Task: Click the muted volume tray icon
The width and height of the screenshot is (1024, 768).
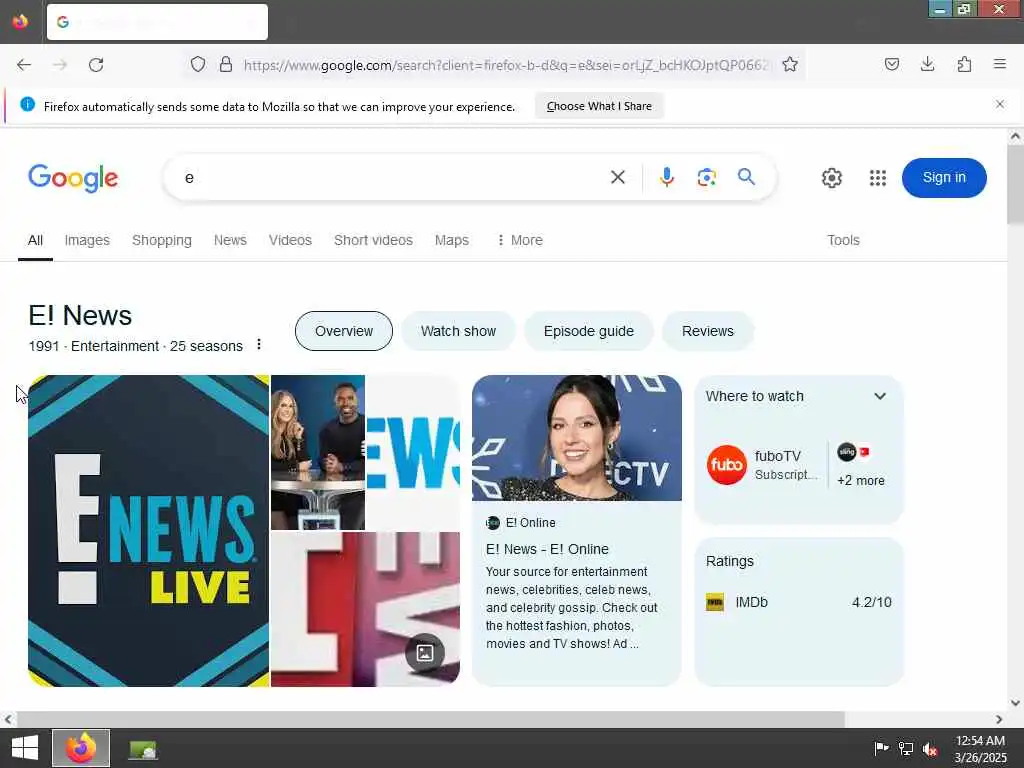Action: 930,748
